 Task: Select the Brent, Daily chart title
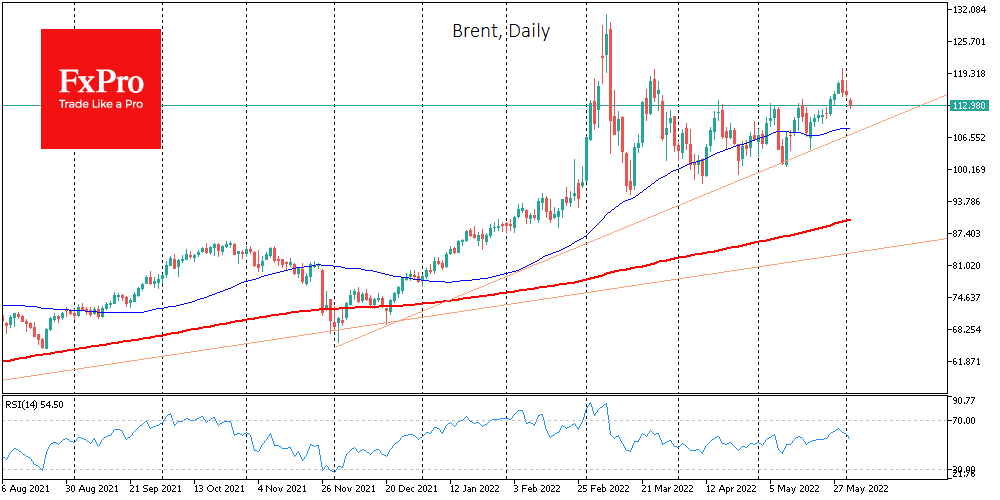500,31
